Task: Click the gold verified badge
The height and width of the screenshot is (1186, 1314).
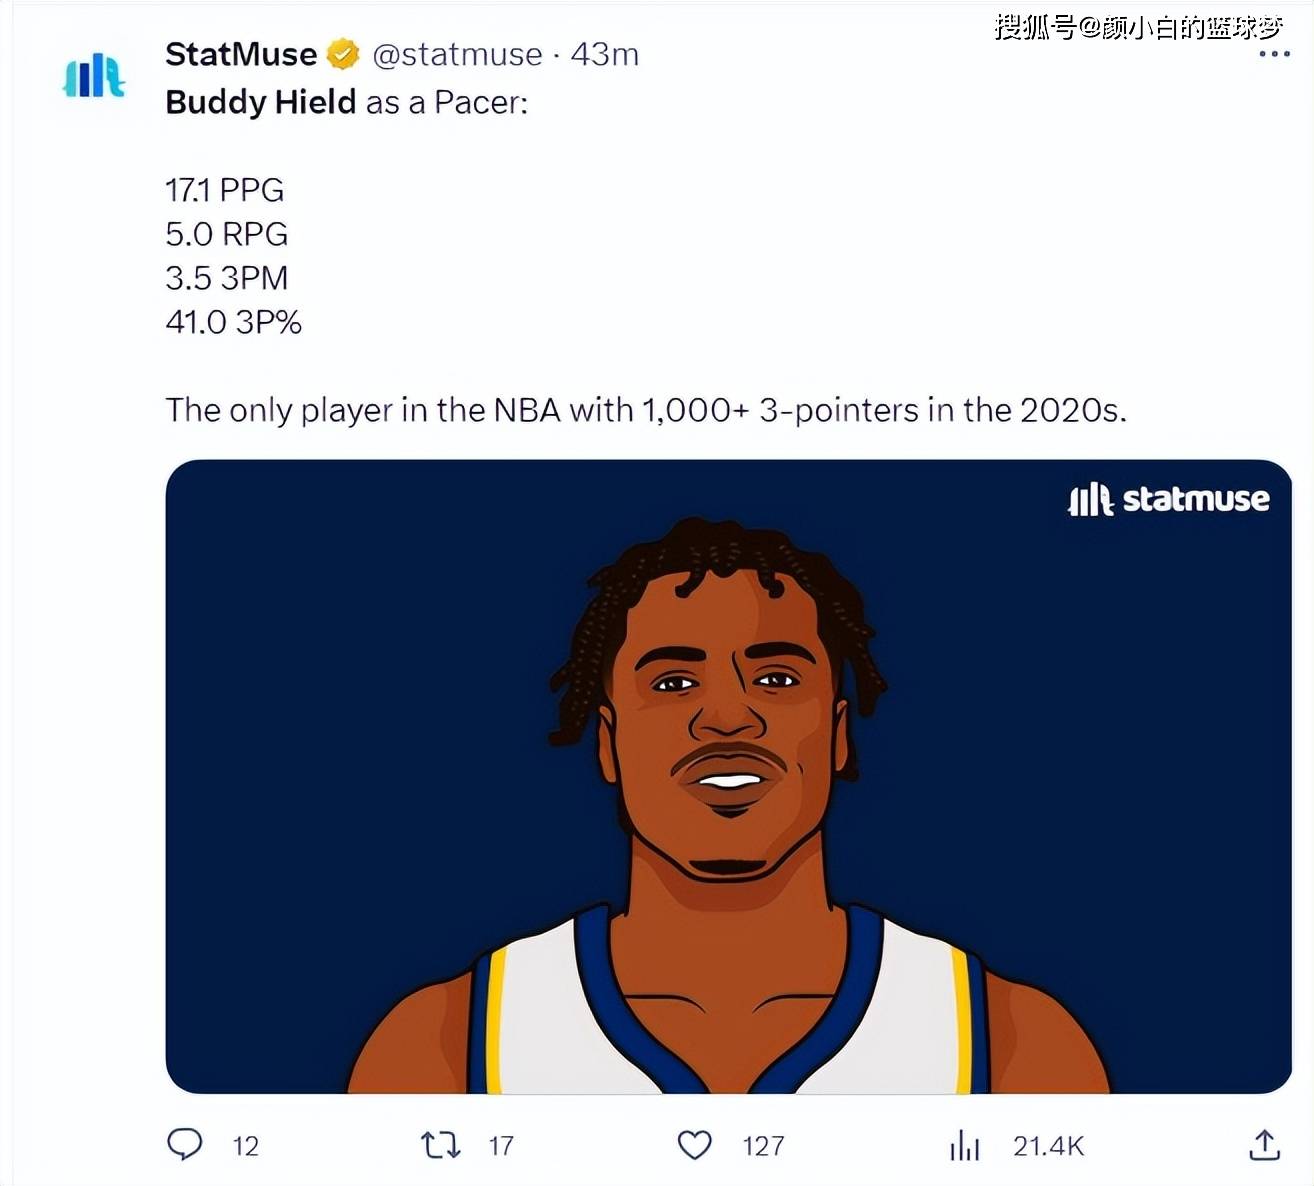Action: tap(343, 54)
